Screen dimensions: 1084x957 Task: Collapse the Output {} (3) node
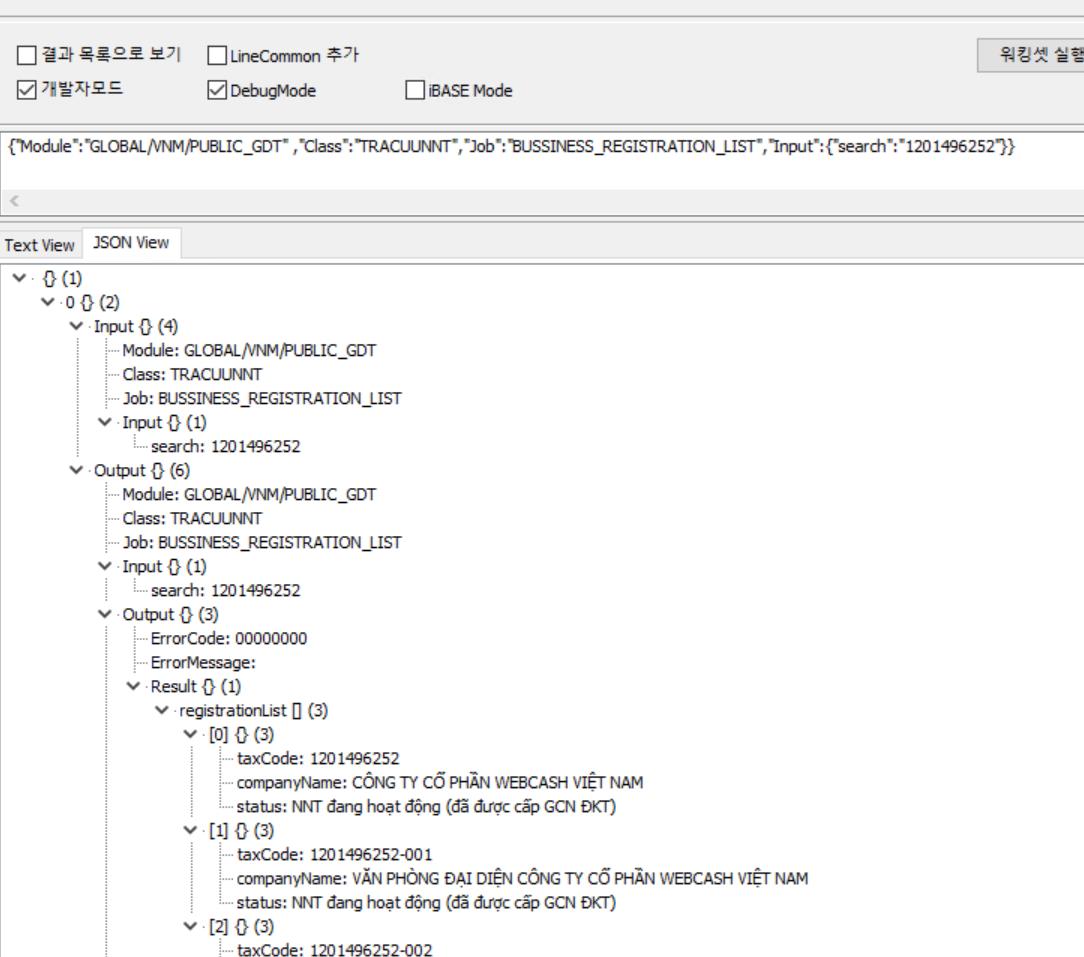point(104,614)
